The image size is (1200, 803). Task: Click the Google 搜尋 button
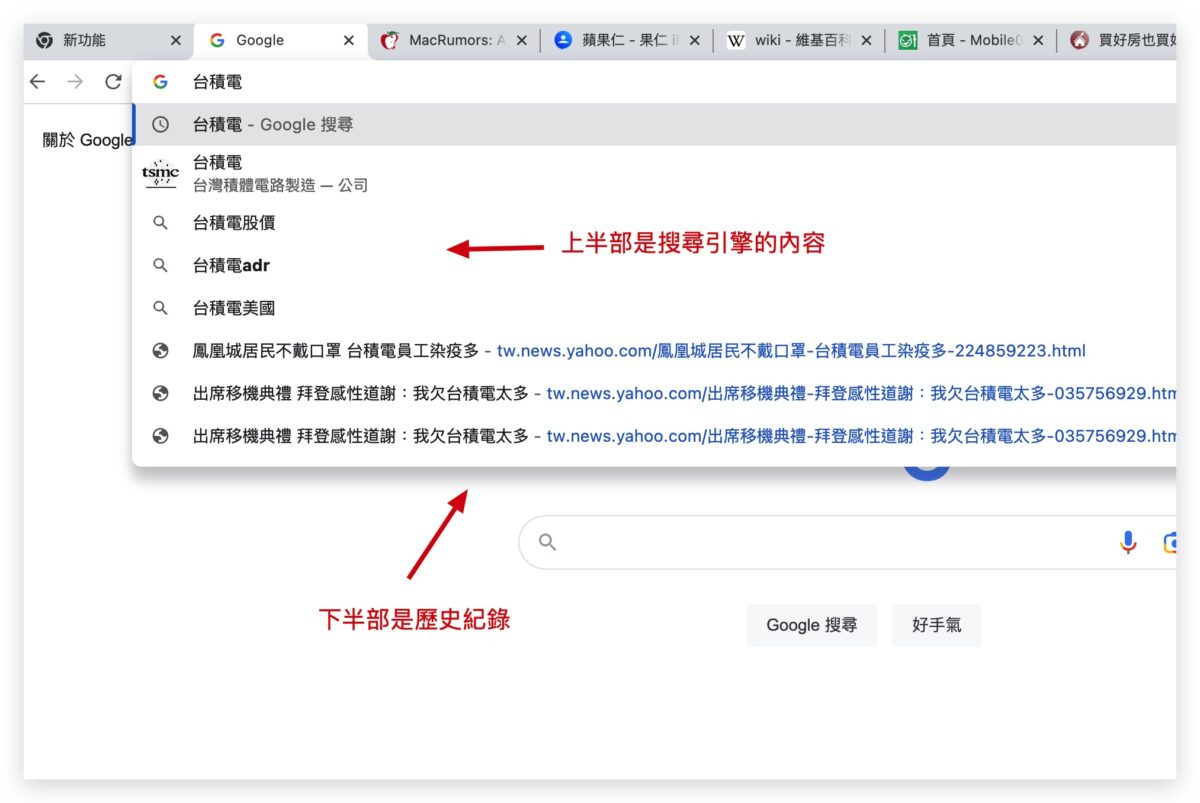(811, 625)
